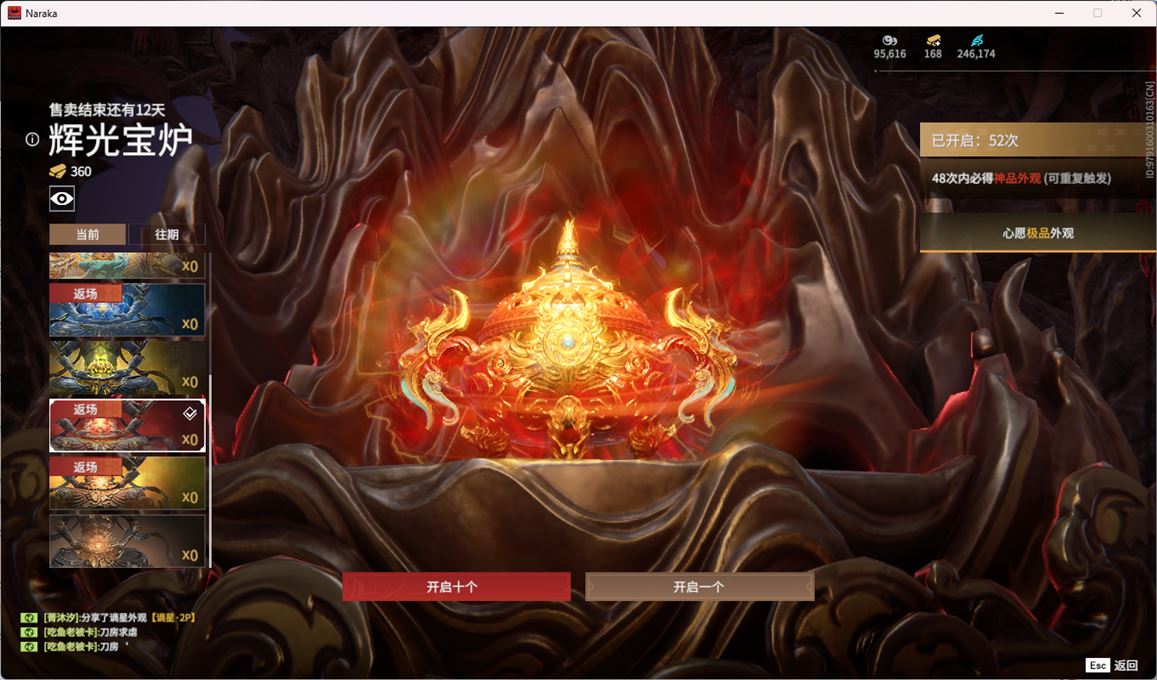1157x680 pixels.
Task: Click the 已开启：52次 counter banner
Action: (1037, 140)
